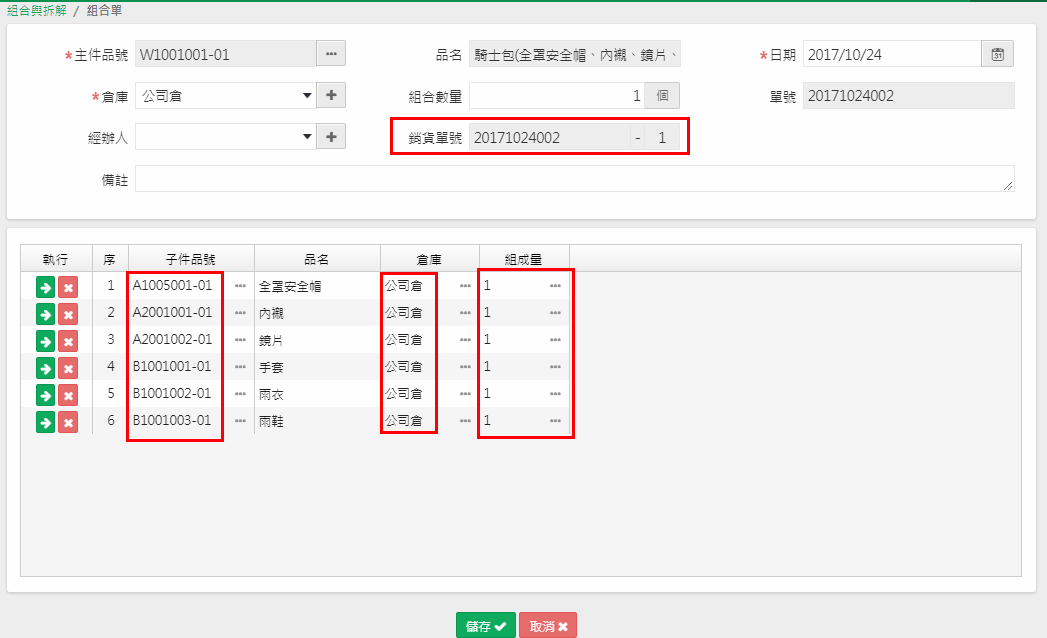Click the 子件品號 column header
Screen dimensions: 1047x638
tap(191, 259)
